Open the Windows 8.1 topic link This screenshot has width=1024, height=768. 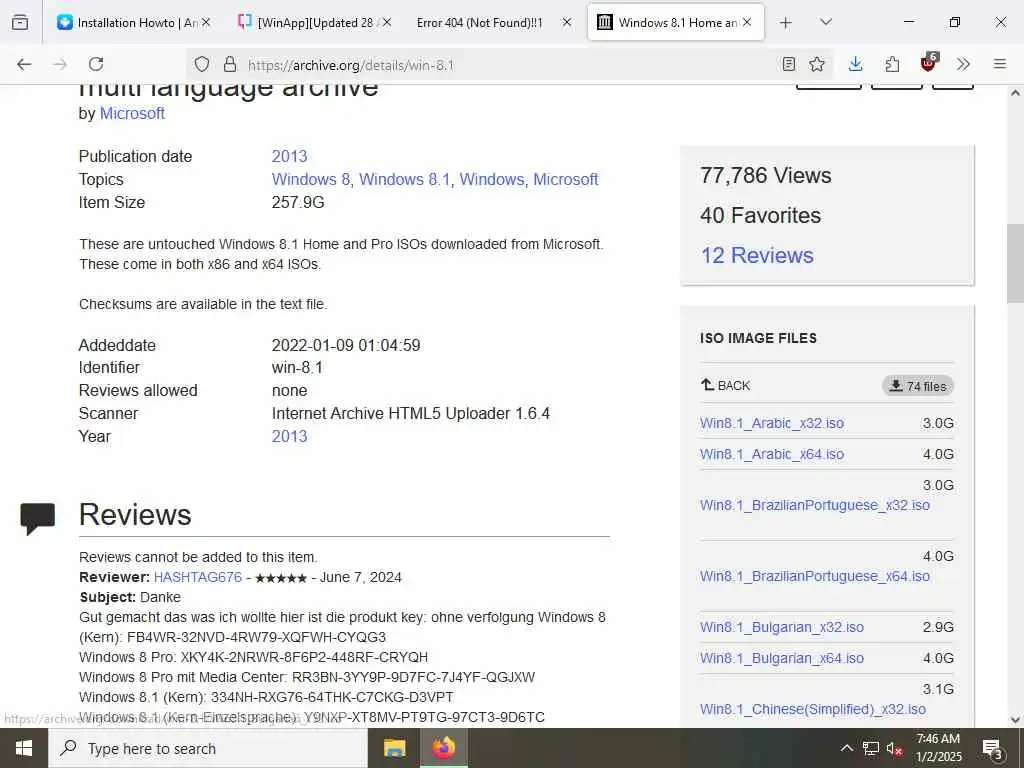[405, 180]
